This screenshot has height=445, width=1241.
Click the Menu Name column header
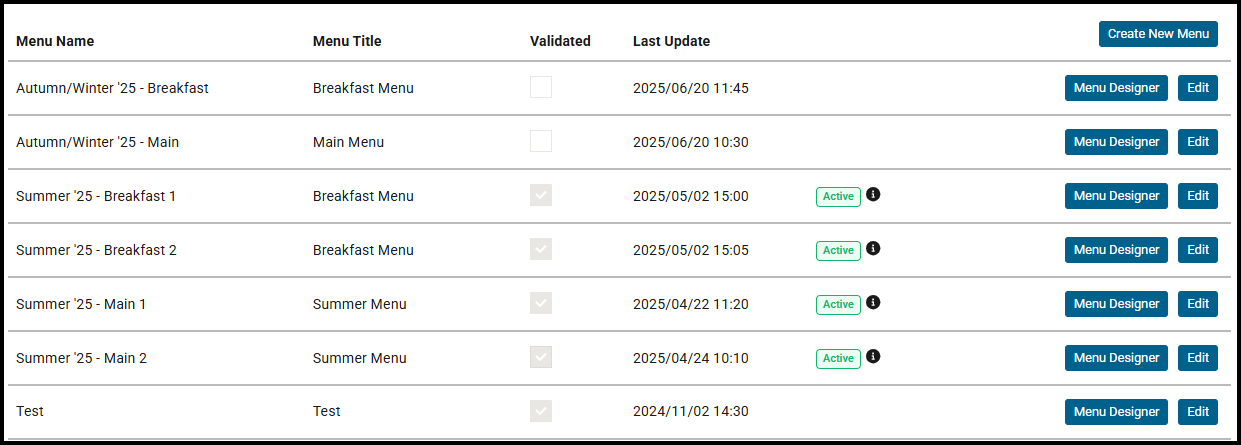[x=55, y=41]
